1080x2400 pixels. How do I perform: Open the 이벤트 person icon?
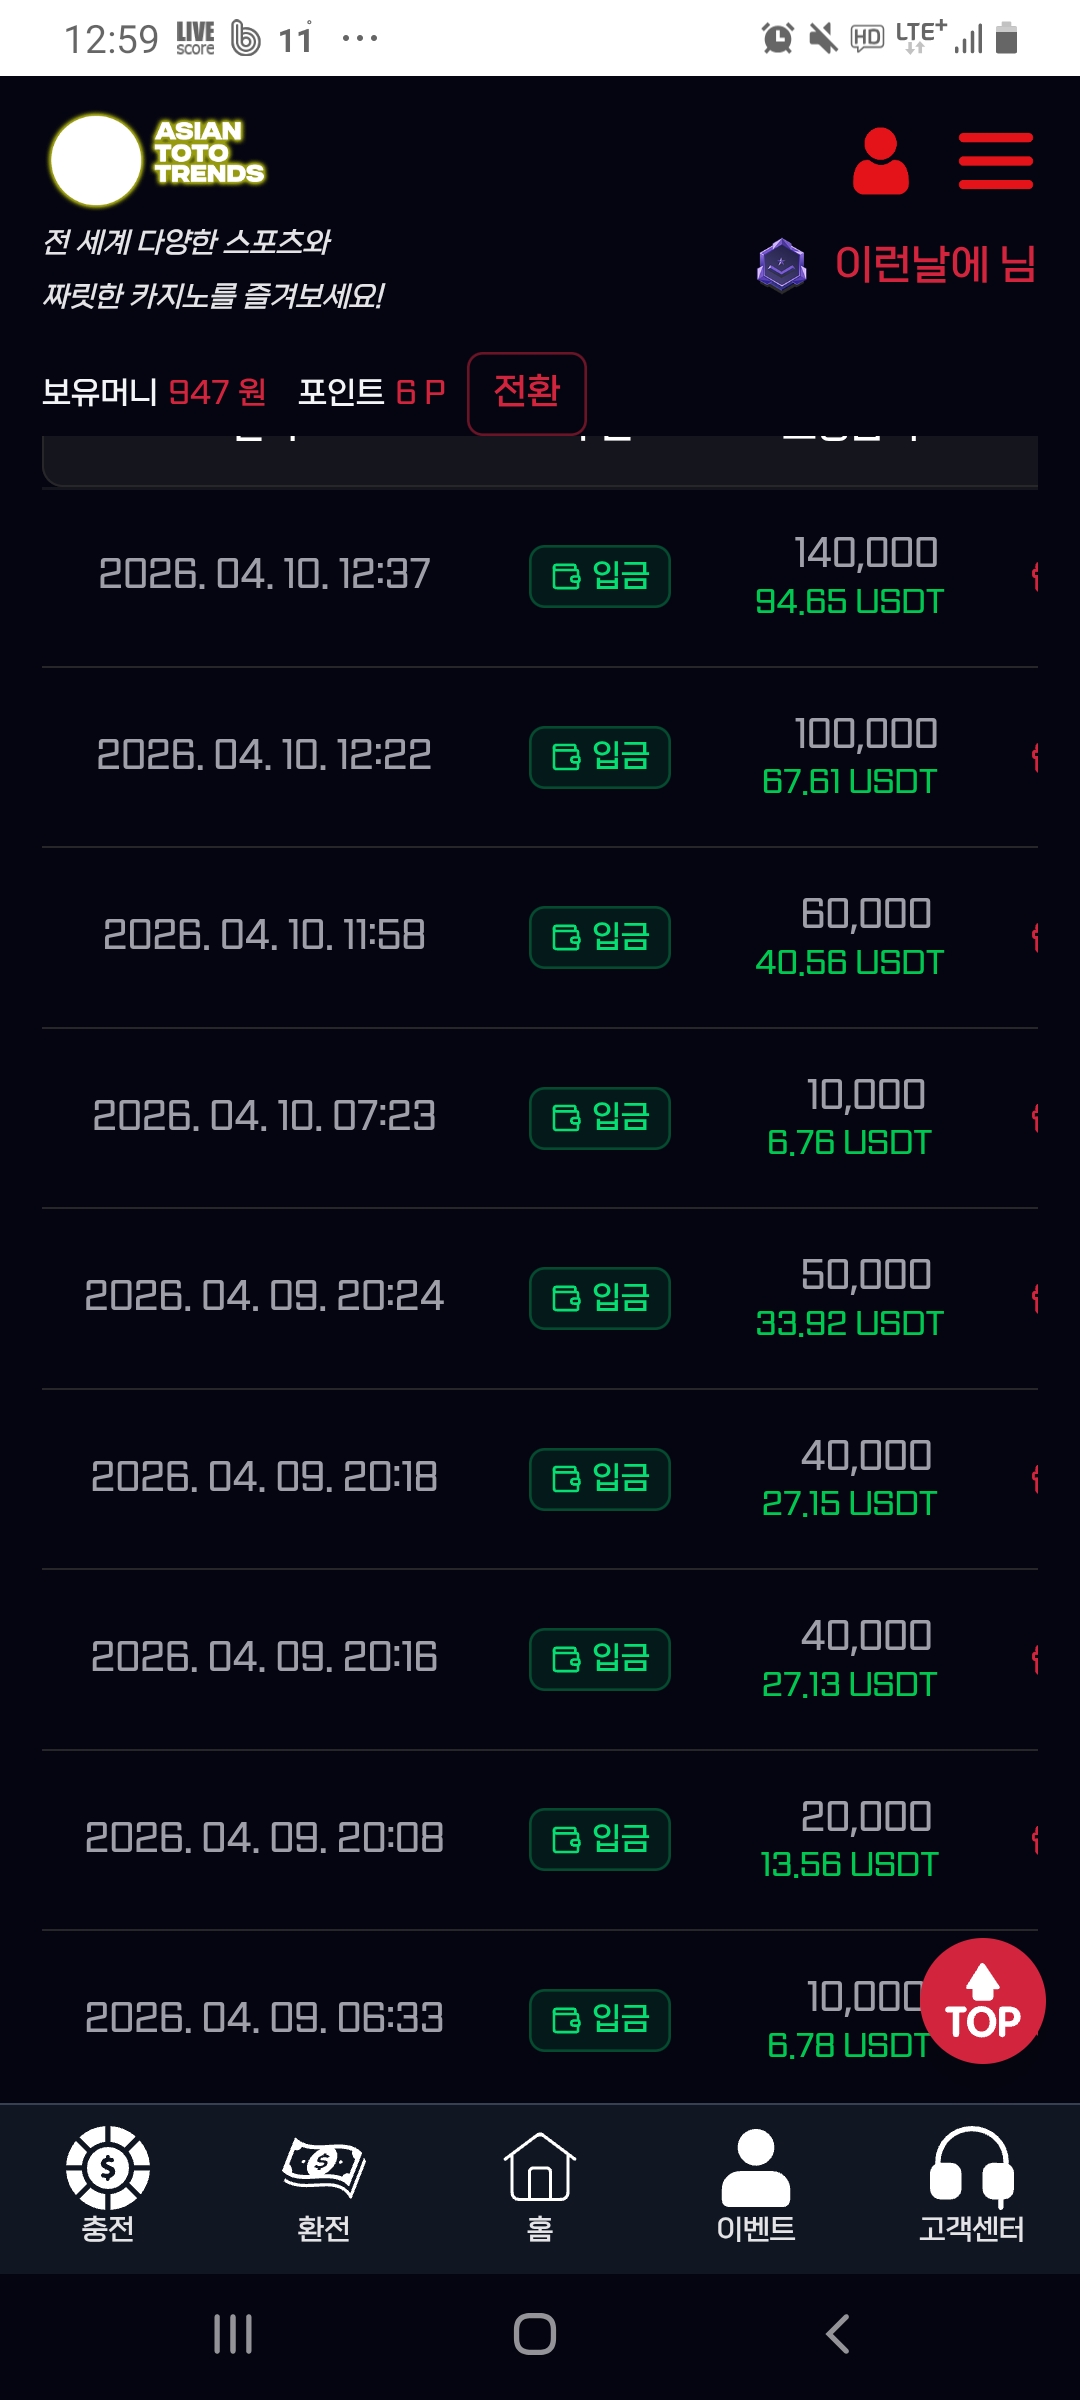click(756, 2184)
